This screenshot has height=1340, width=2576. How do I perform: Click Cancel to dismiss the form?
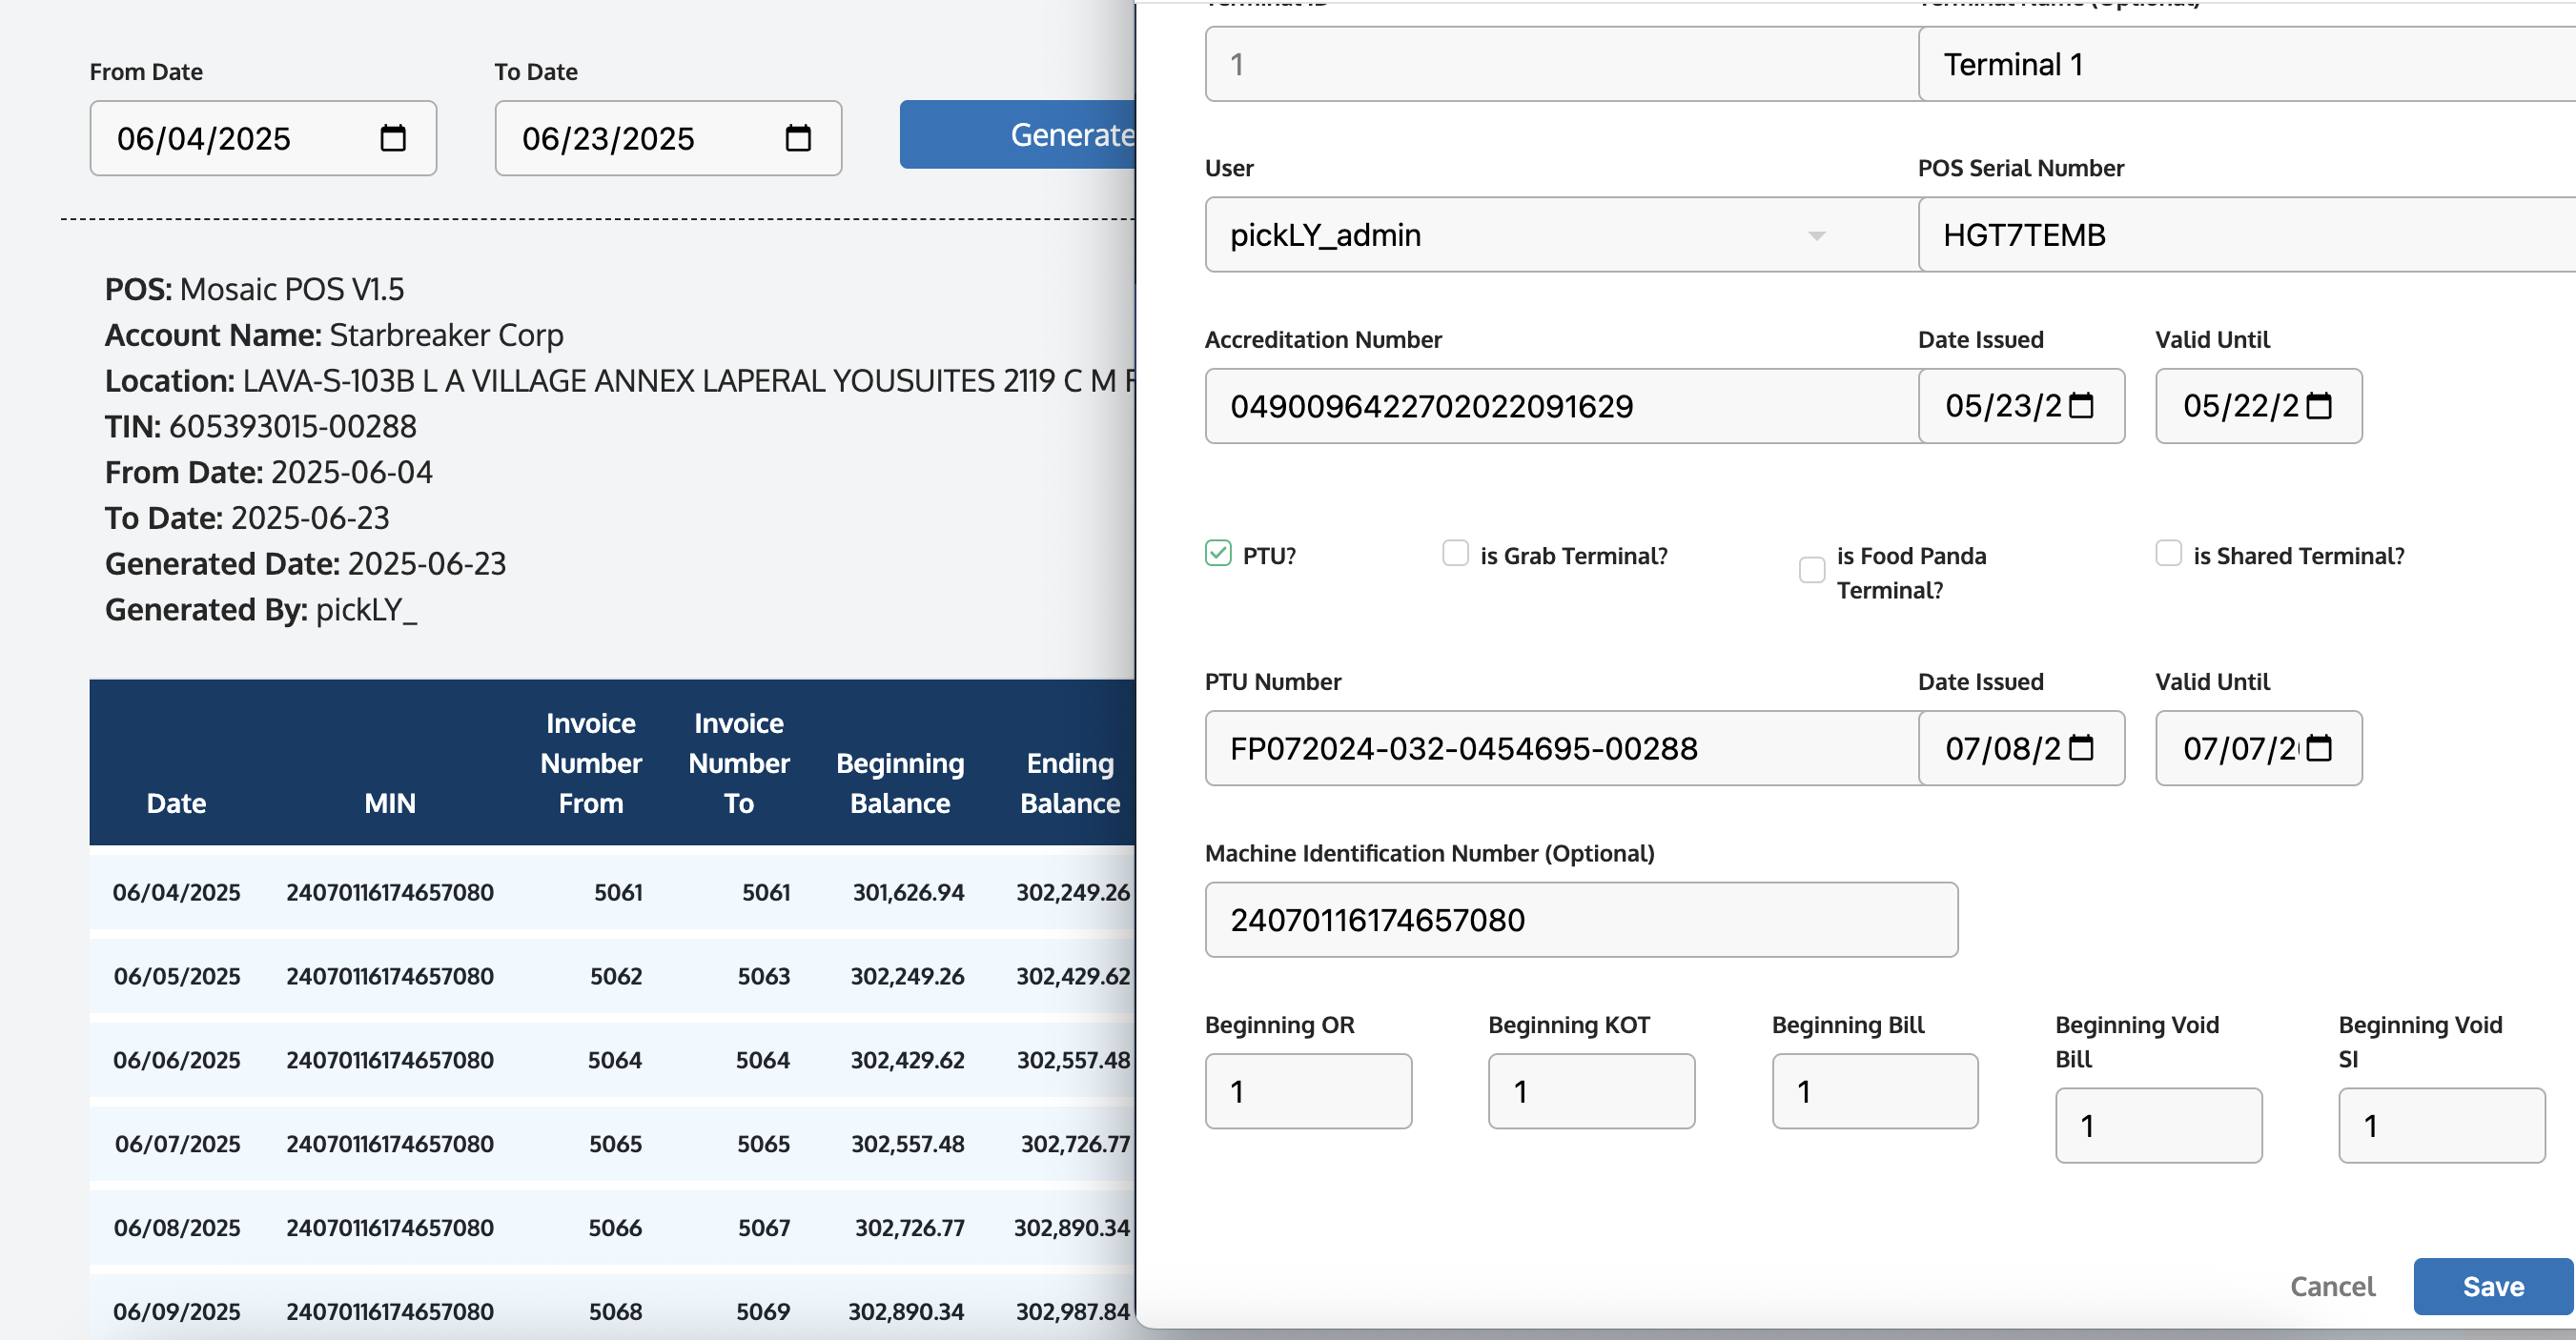(2332, 1287)
